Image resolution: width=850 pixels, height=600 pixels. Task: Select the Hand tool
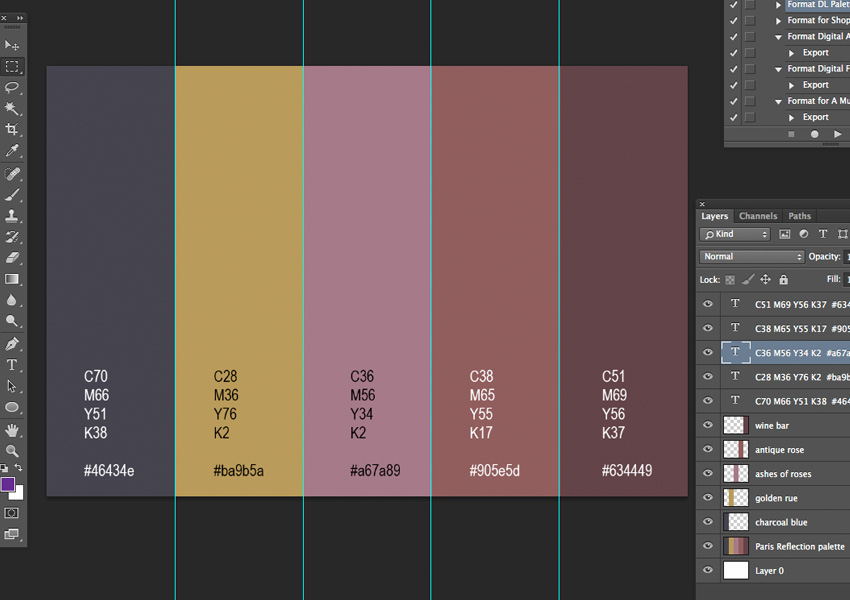[12, 430]
